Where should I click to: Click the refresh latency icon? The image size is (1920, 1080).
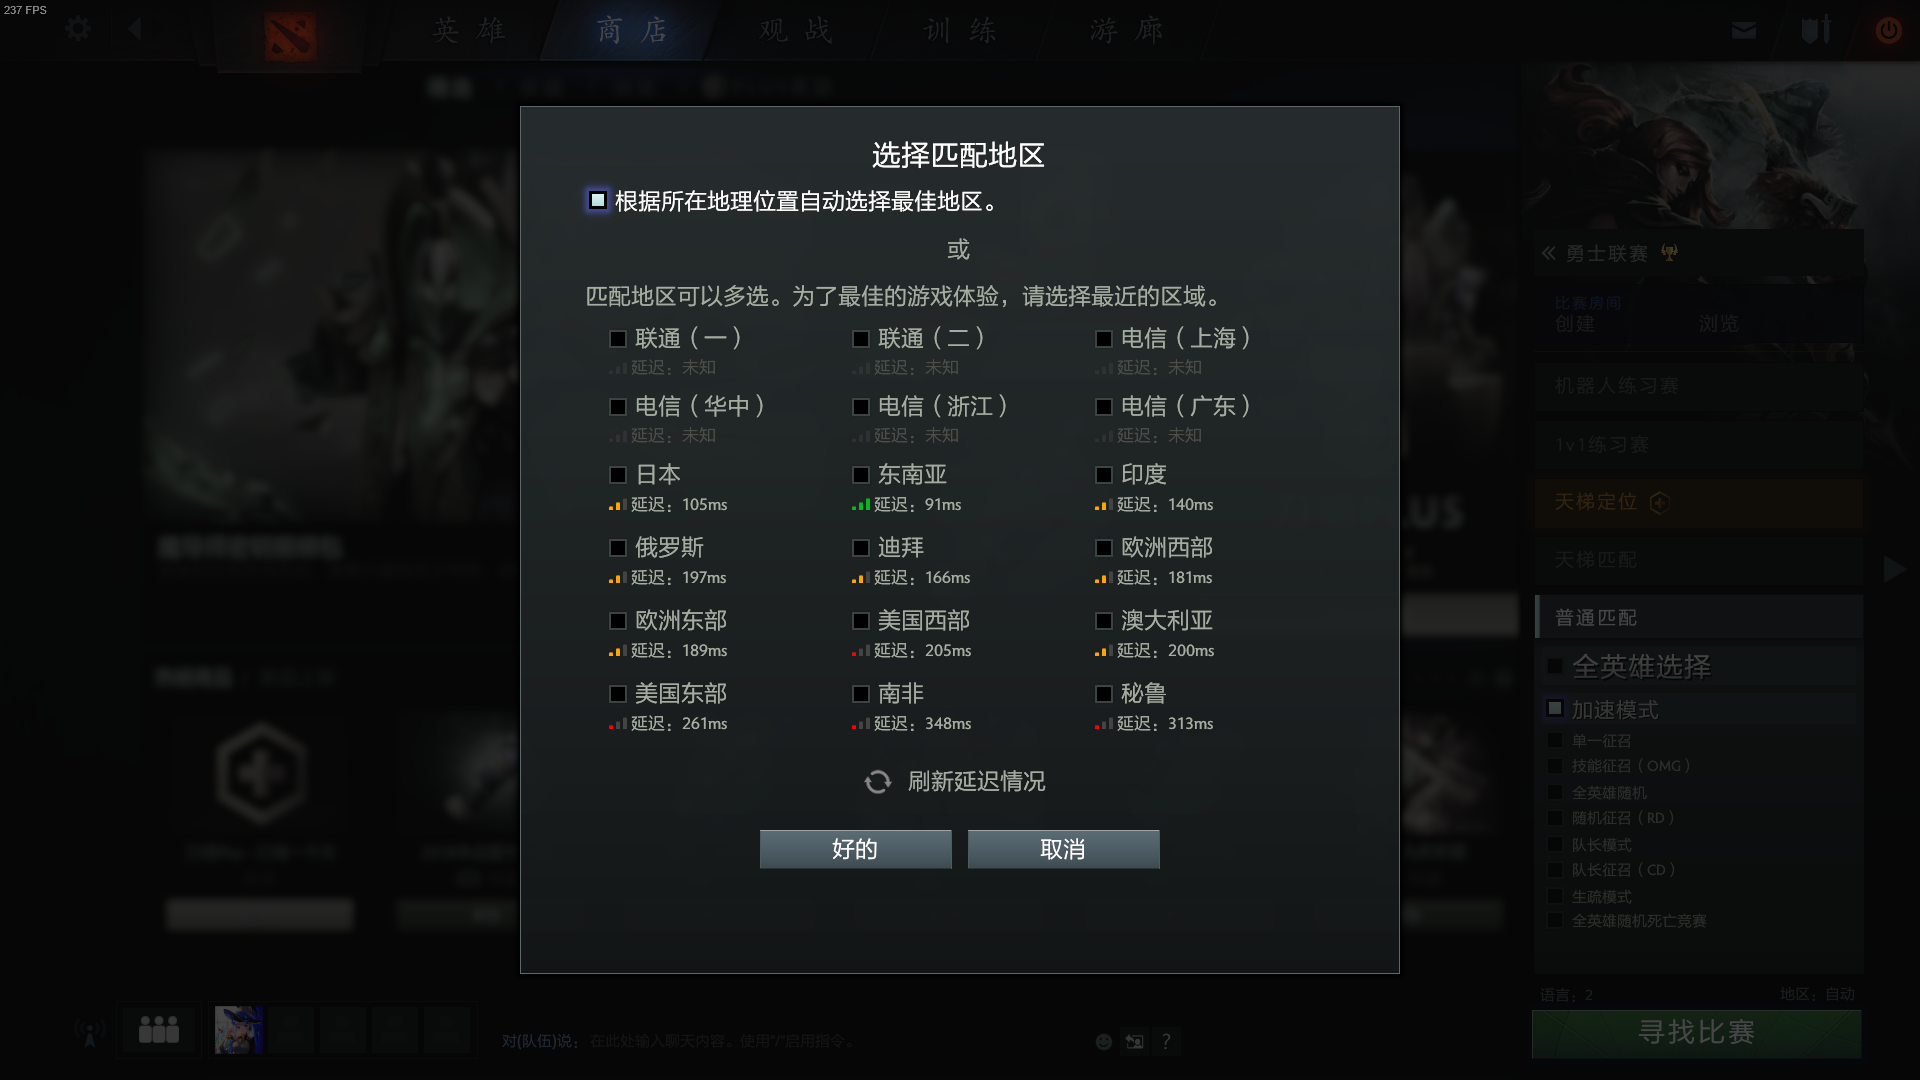pos(877,782)
